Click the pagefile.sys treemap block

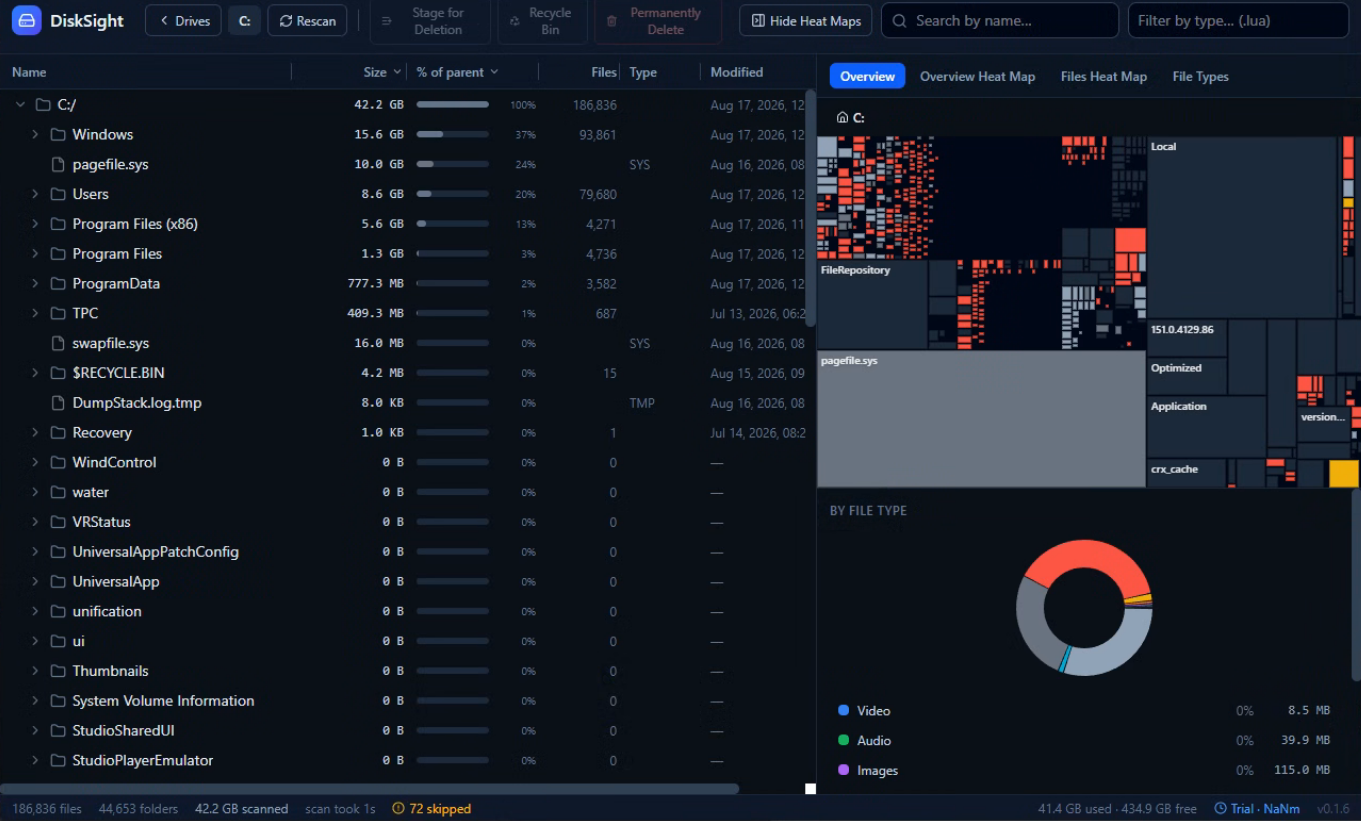pos(981,419)
